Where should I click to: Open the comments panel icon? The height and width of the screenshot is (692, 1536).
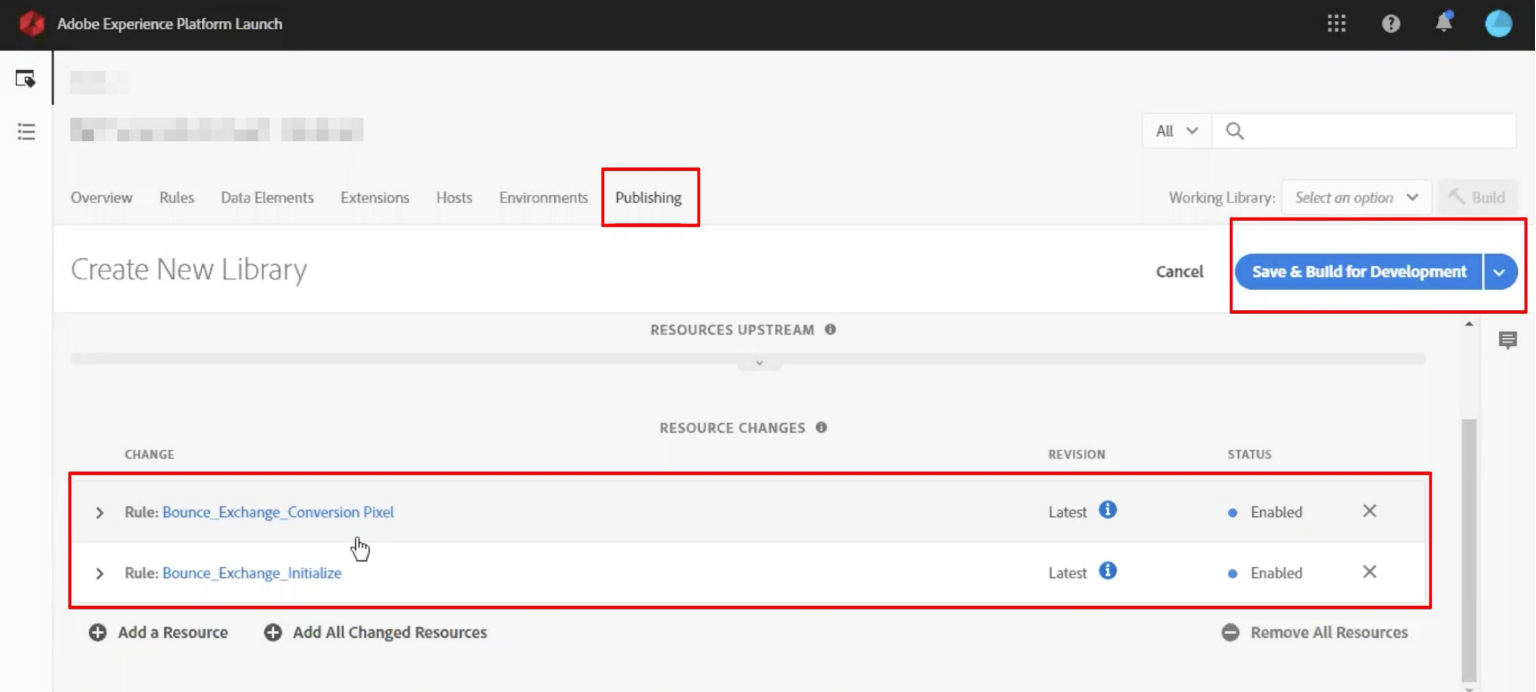click(1508, 341)
